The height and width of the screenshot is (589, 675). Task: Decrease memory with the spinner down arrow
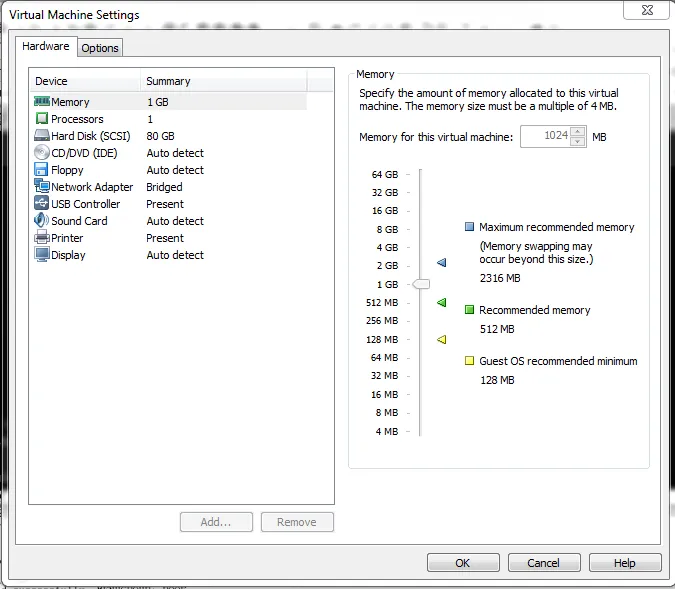click(x=578, y=142)
